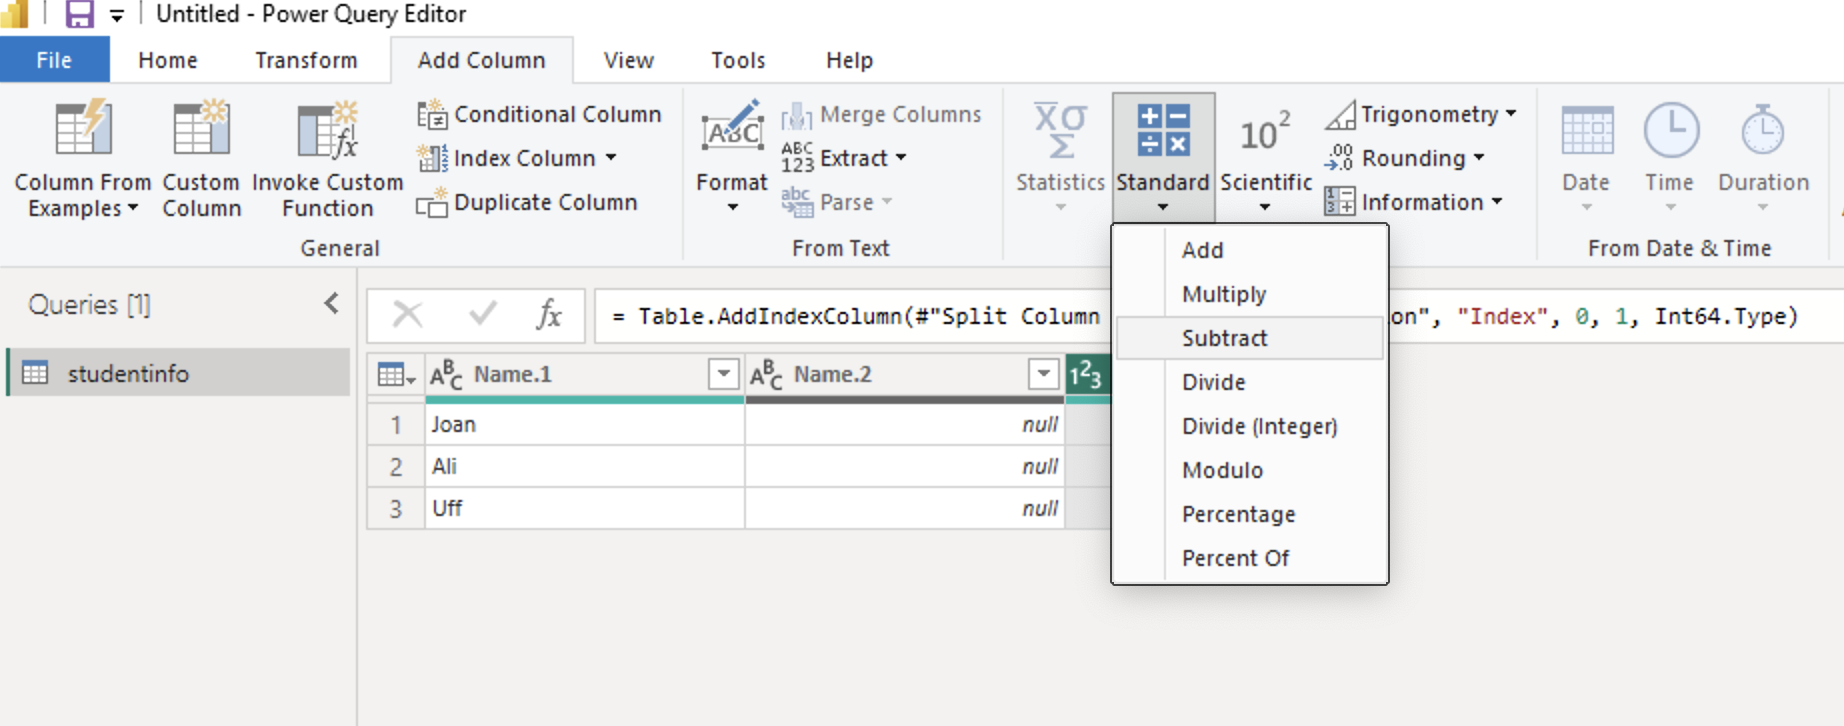Click the Standard operations button
Viewport: 1844px width, 726px height.
pyautogui.click(x=1163, y=158)
